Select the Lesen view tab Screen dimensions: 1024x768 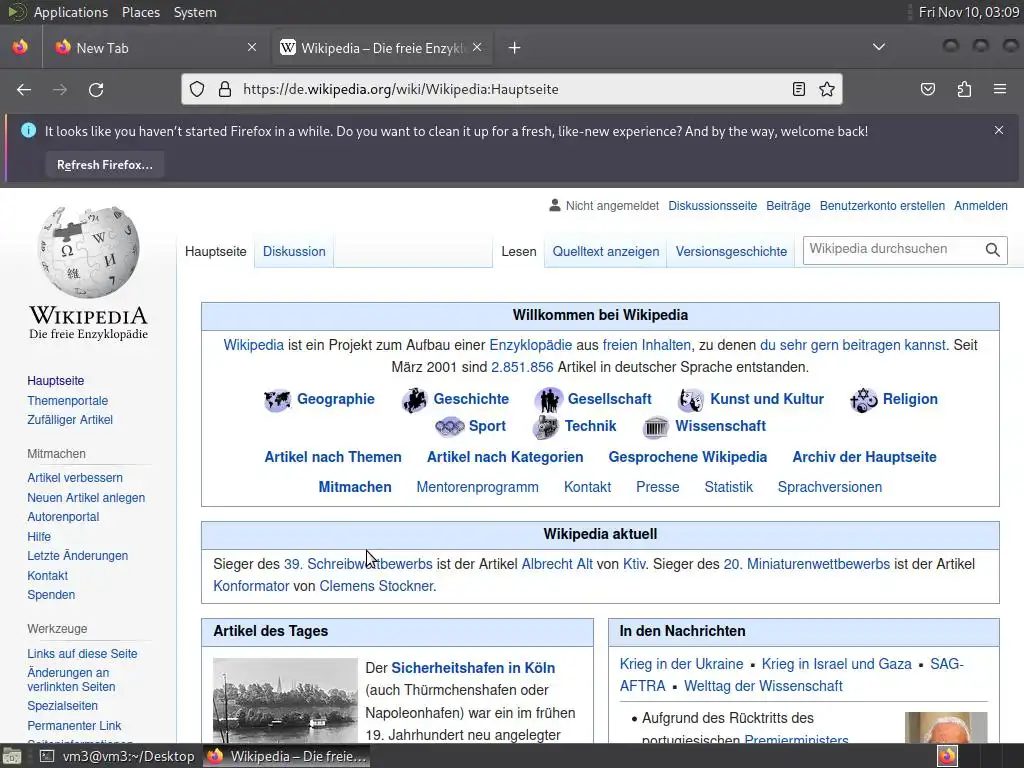pyautogui.click(x=519, y=251)
